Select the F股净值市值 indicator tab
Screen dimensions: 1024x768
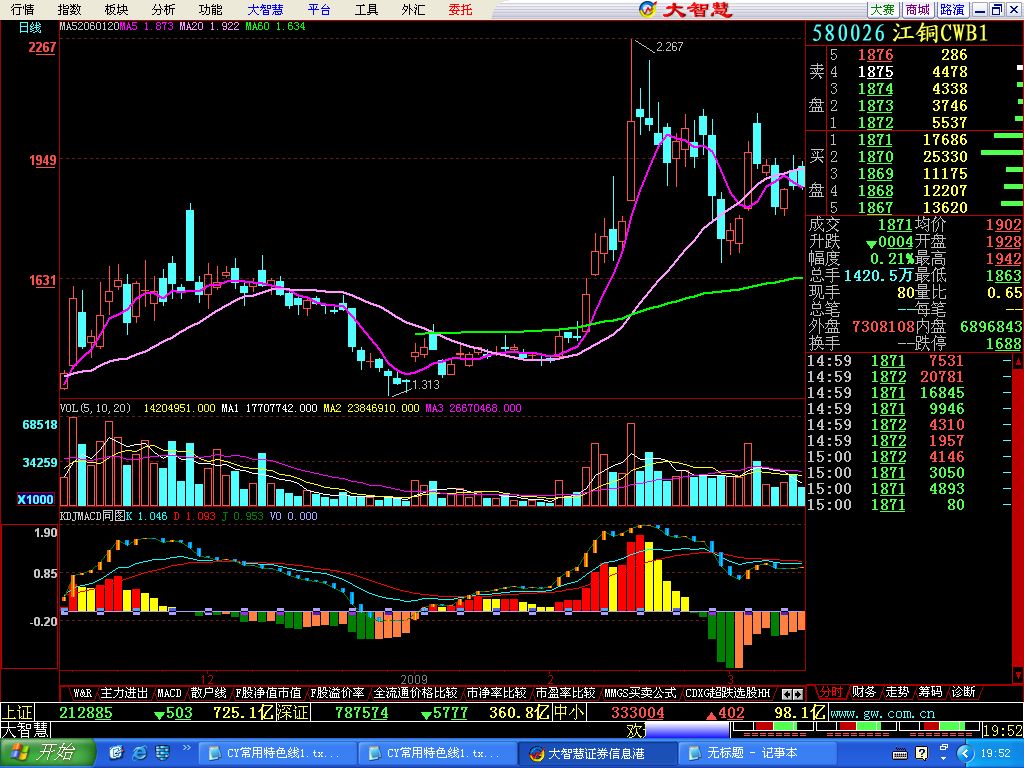pyautogui.click(x=268, y=692)
